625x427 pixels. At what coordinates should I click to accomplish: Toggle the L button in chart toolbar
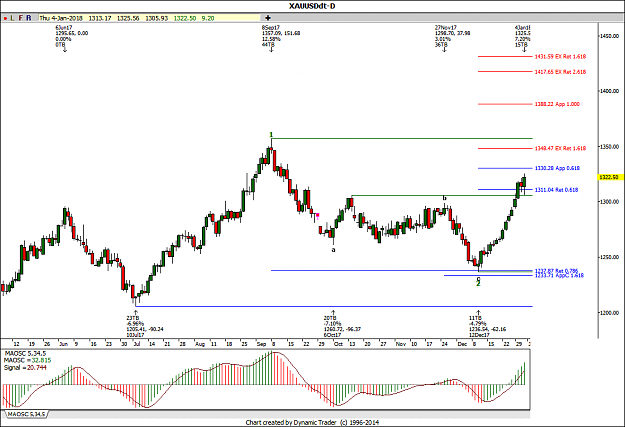click(x=12, y=18)
